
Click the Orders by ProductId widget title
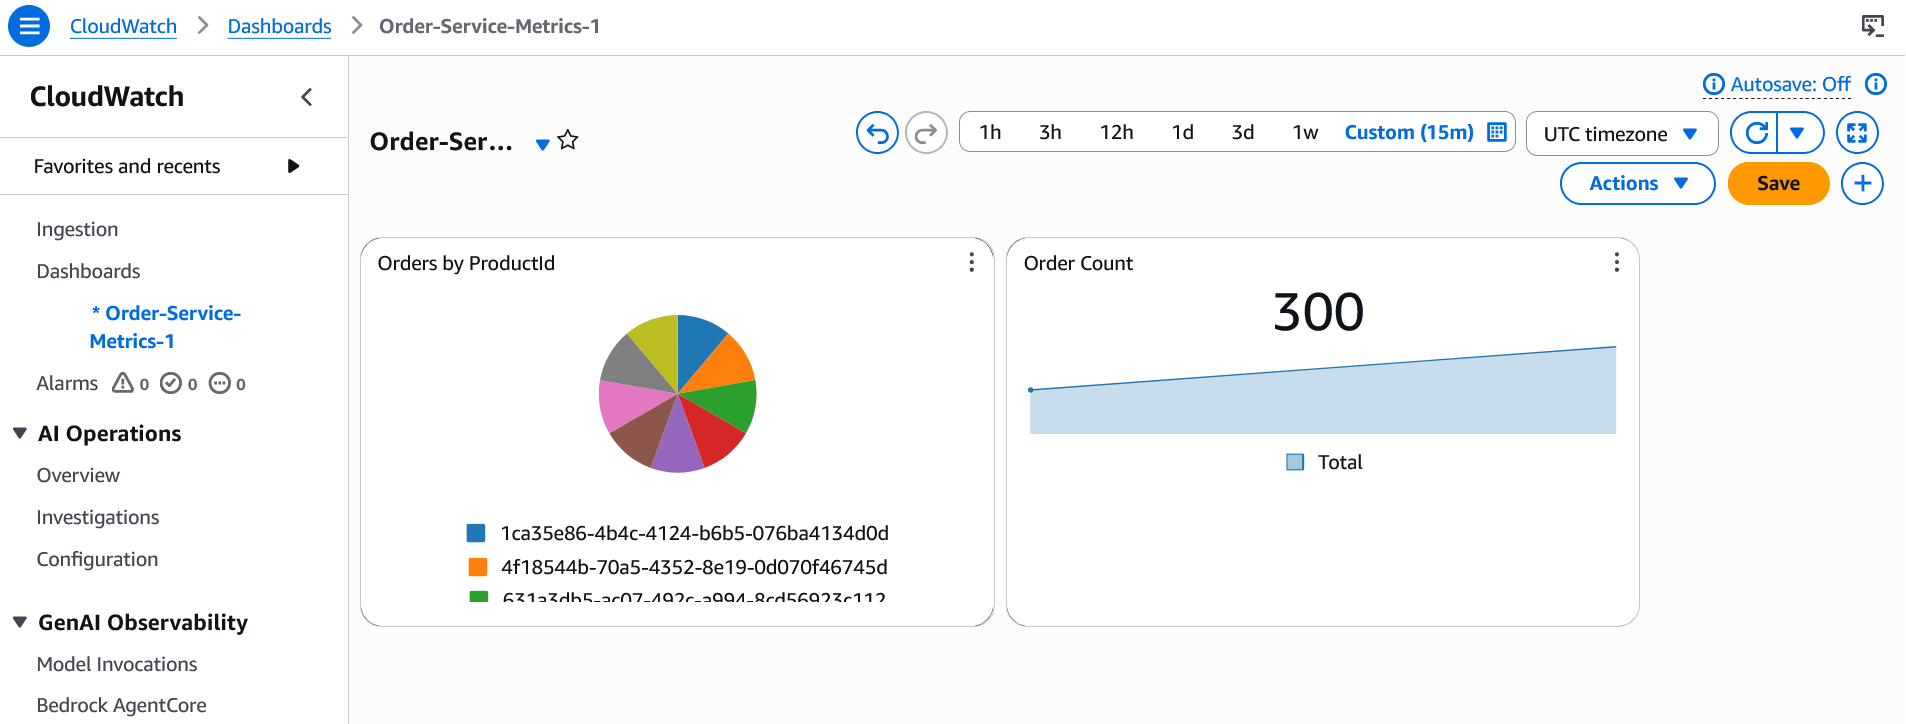click(x=466, y=263)
